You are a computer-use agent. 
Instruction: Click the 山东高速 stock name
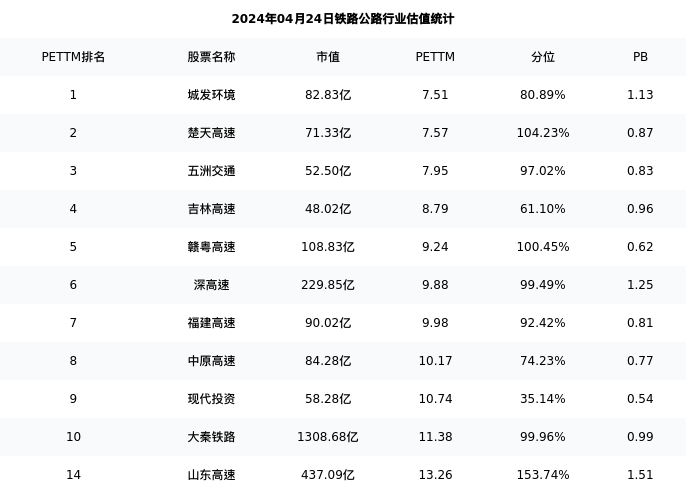point(211,475)
